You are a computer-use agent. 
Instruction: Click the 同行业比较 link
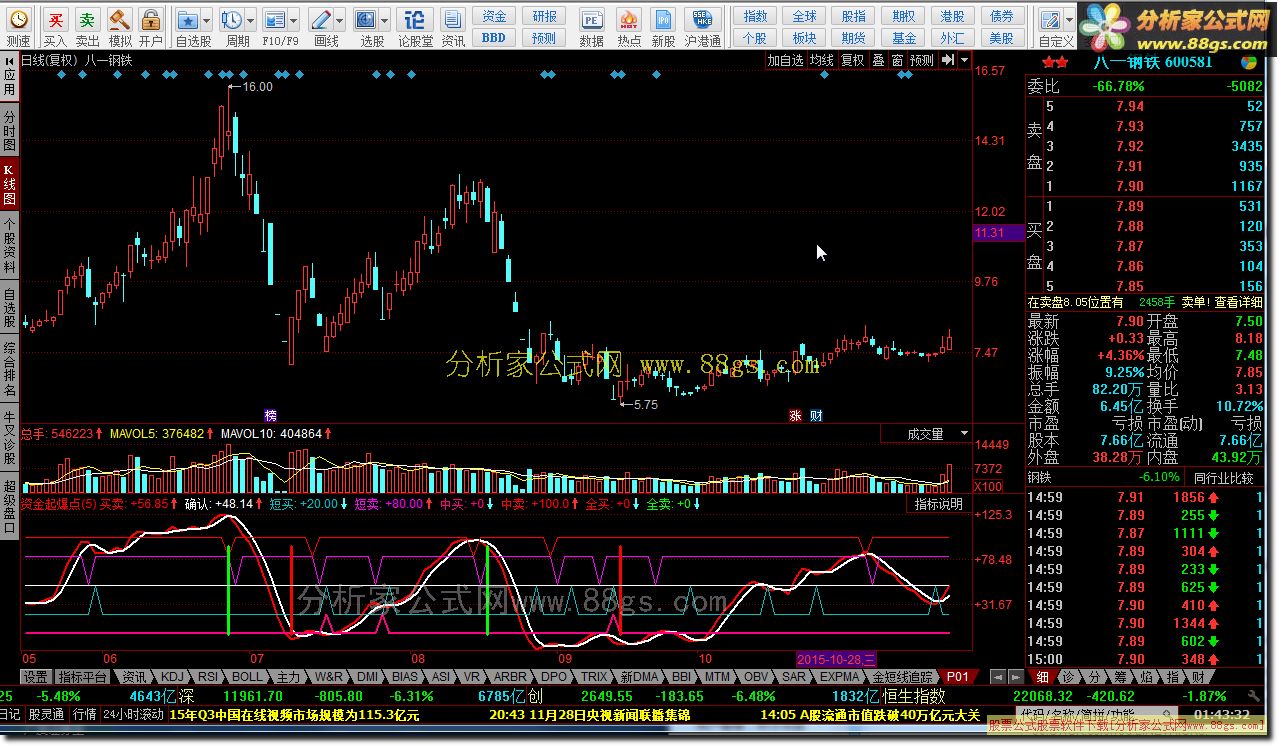pos(1224,478)
